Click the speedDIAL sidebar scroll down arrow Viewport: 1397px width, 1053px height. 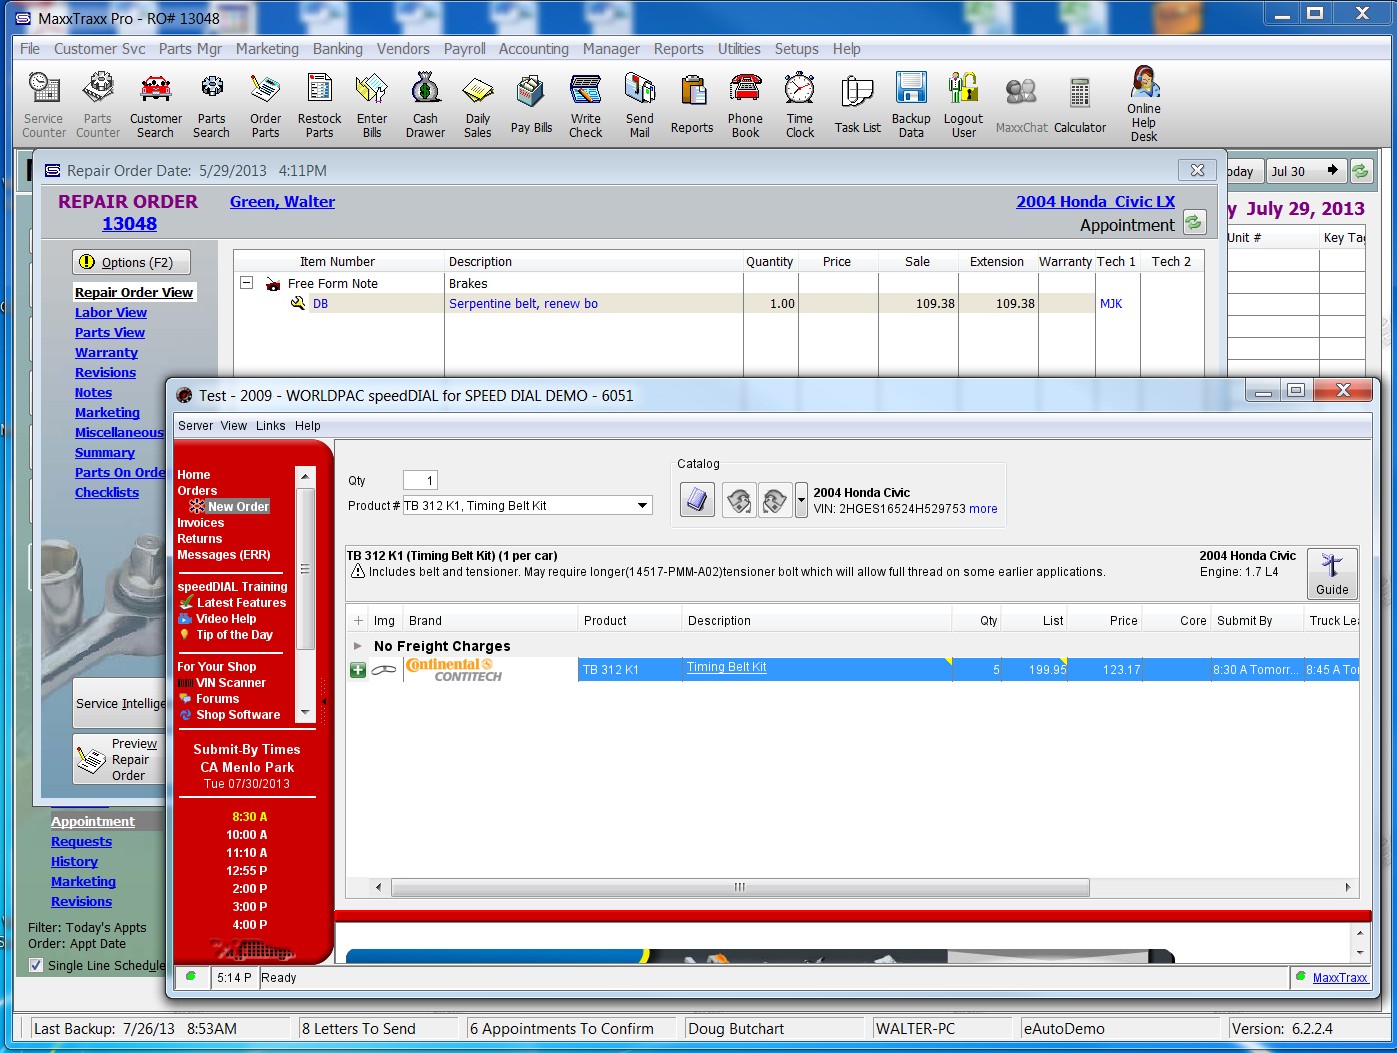point(306,713)
